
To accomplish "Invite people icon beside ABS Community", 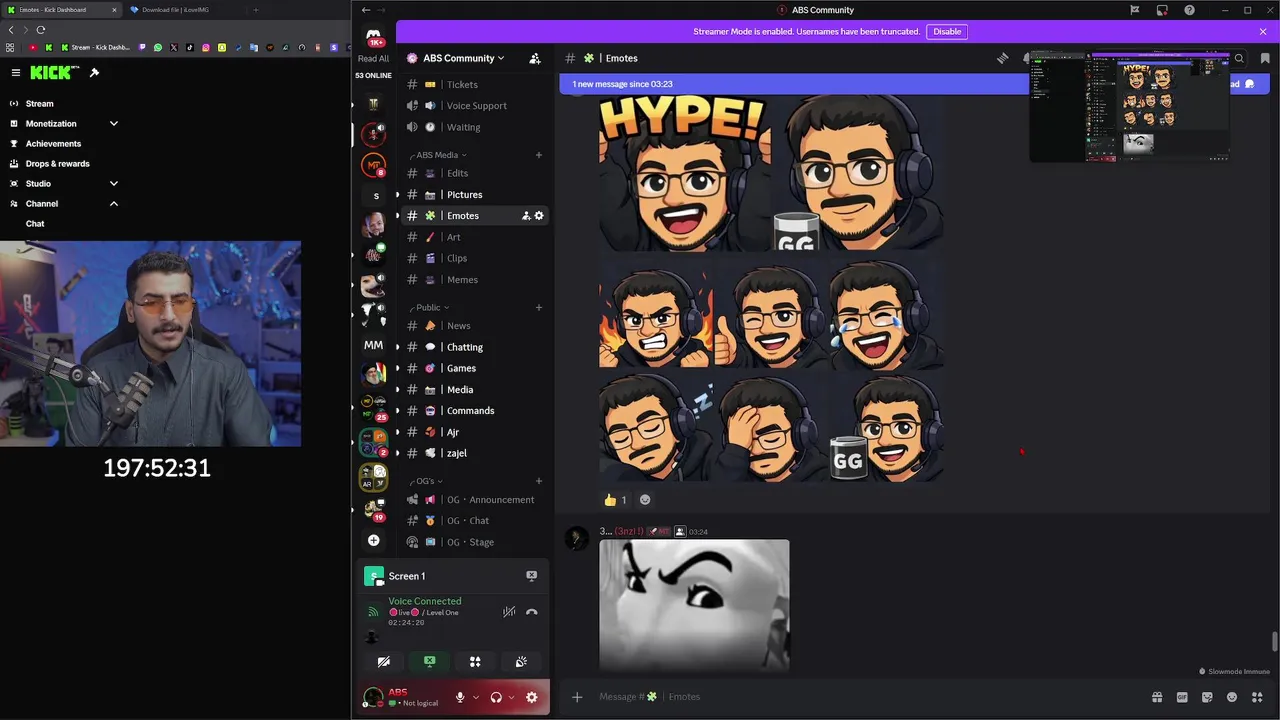I will 535,58.
